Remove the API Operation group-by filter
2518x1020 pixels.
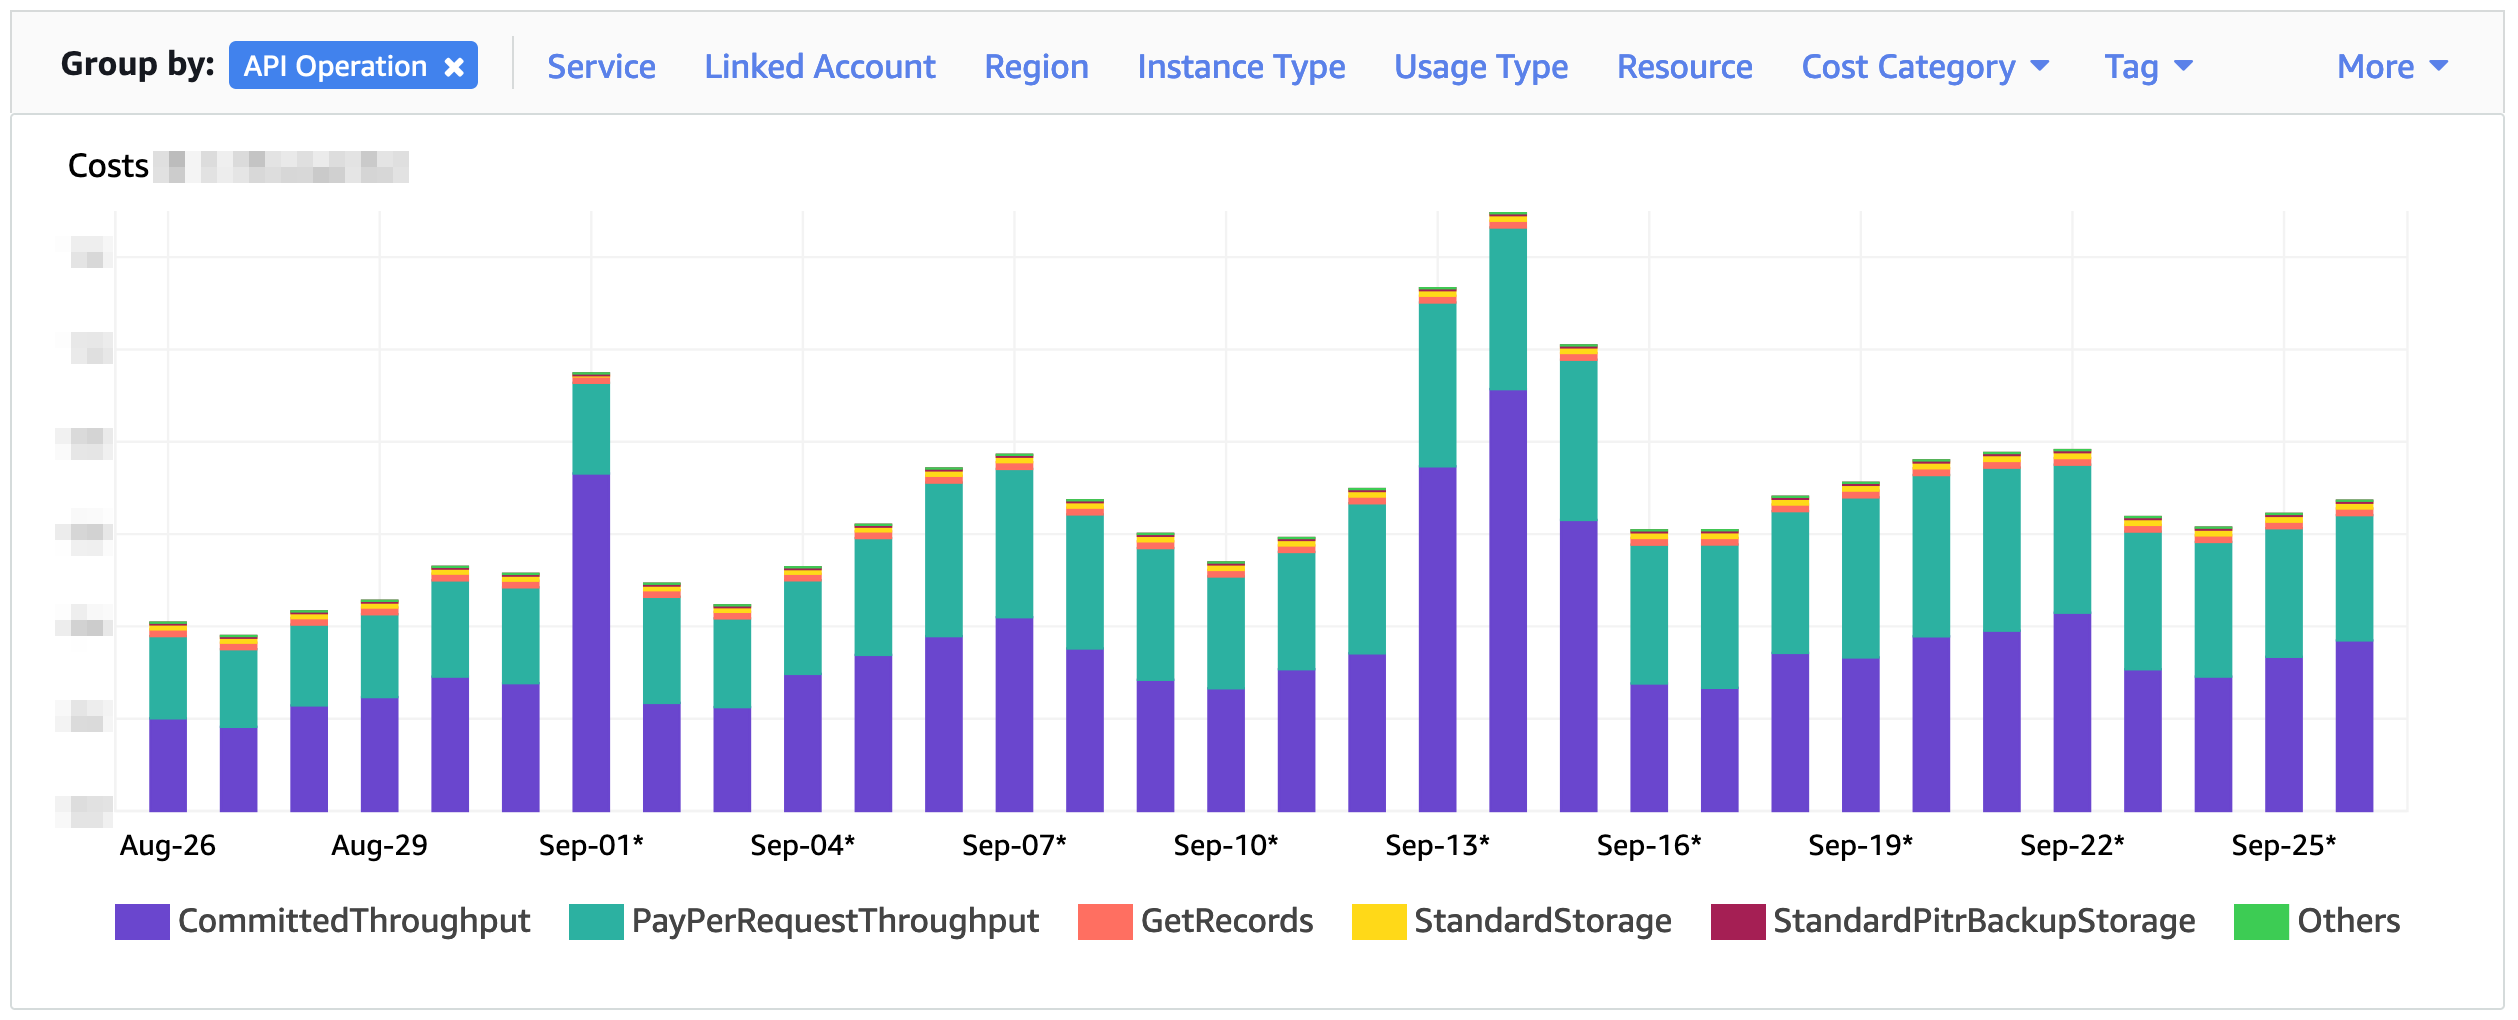[455, 66]
